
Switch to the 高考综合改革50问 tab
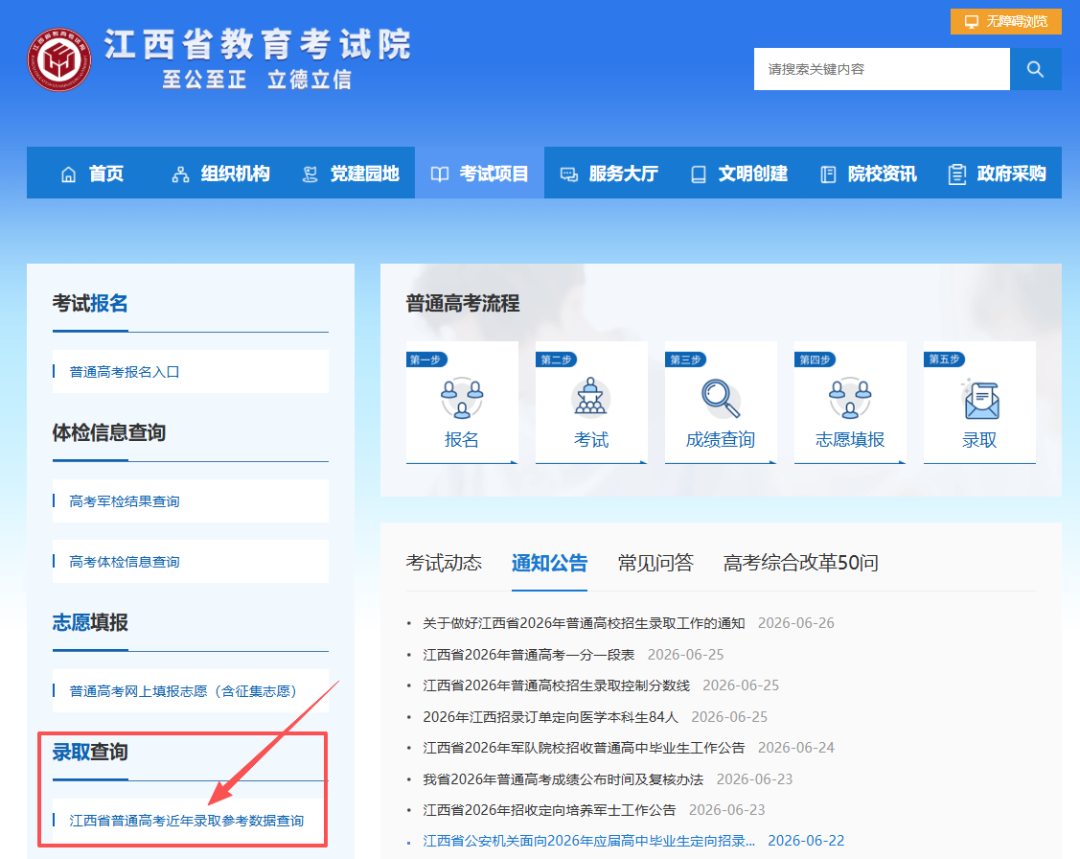coord(801,563)
